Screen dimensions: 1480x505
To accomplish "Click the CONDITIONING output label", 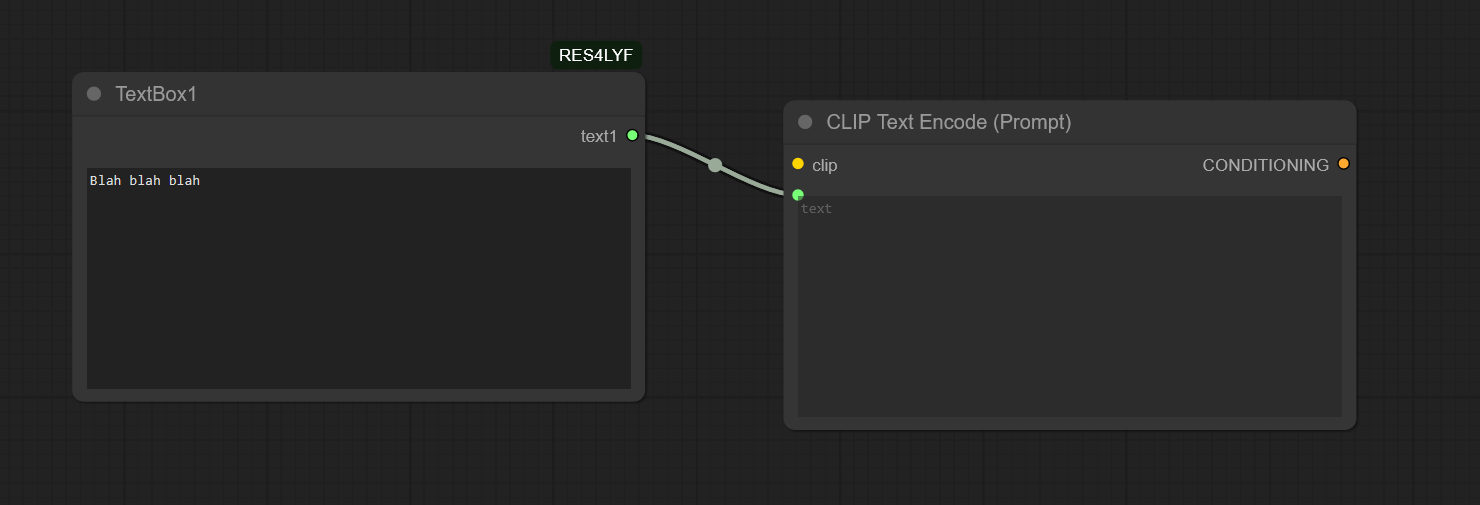I will click(1266, 165).
